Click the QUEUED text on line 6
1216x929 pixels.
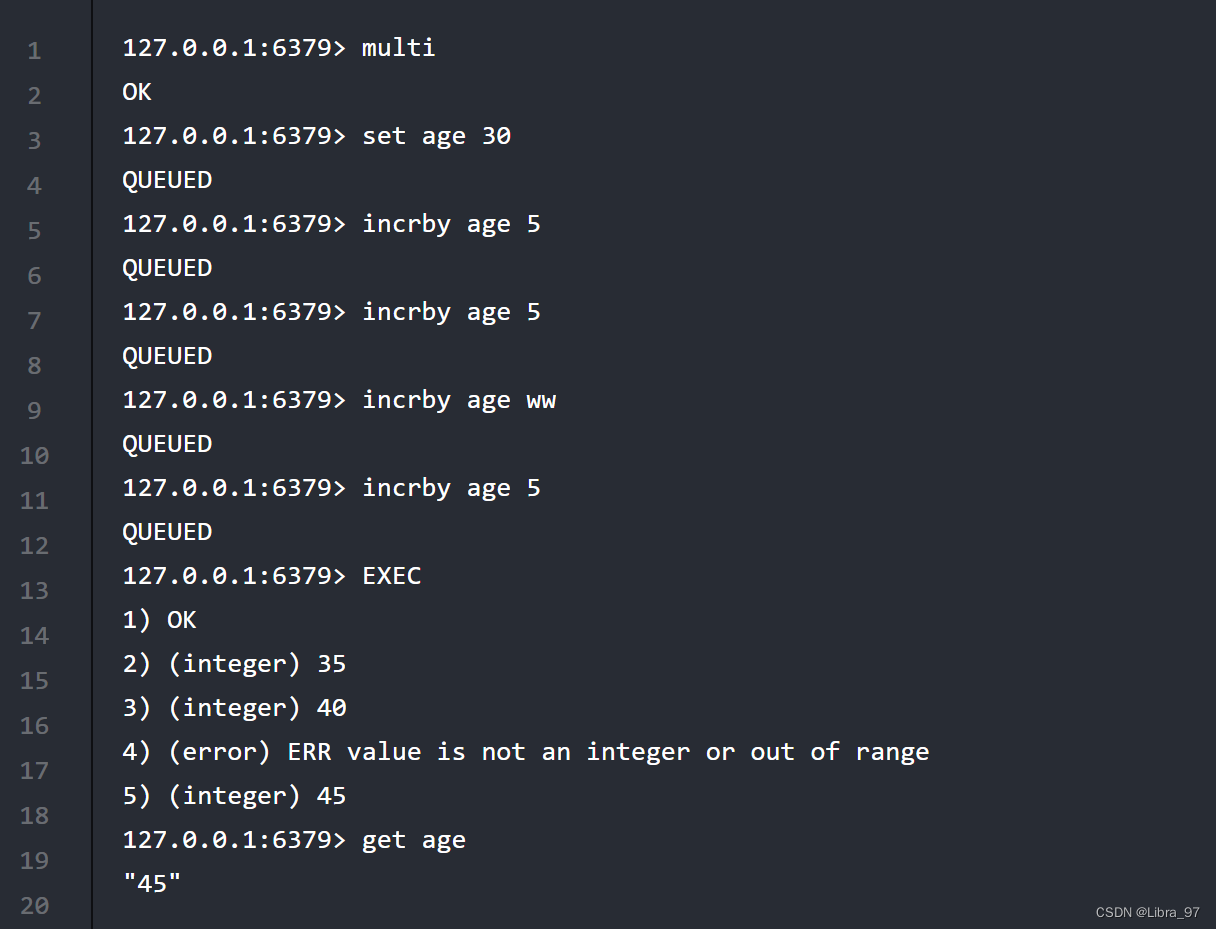167,268
